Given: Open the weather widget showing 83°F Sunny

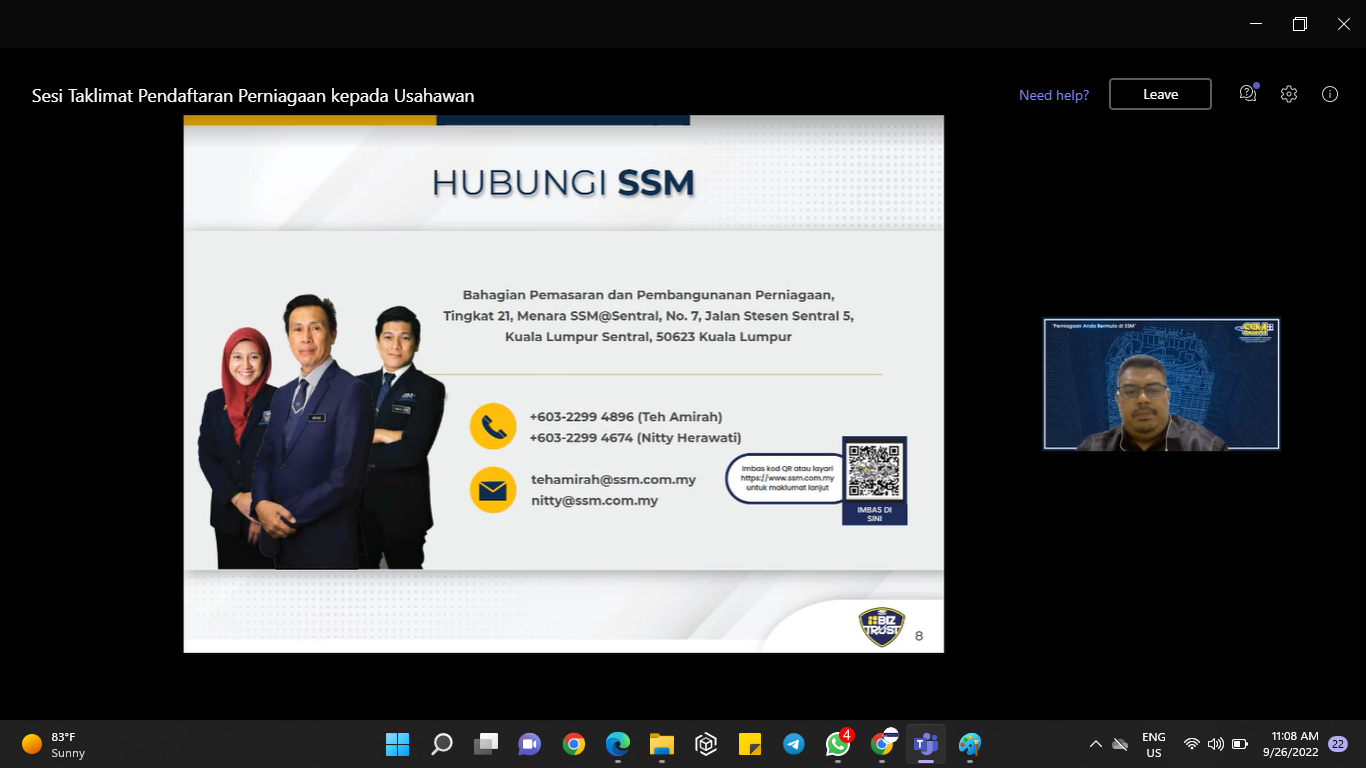Looking at the screenshot, I should 55,744.
